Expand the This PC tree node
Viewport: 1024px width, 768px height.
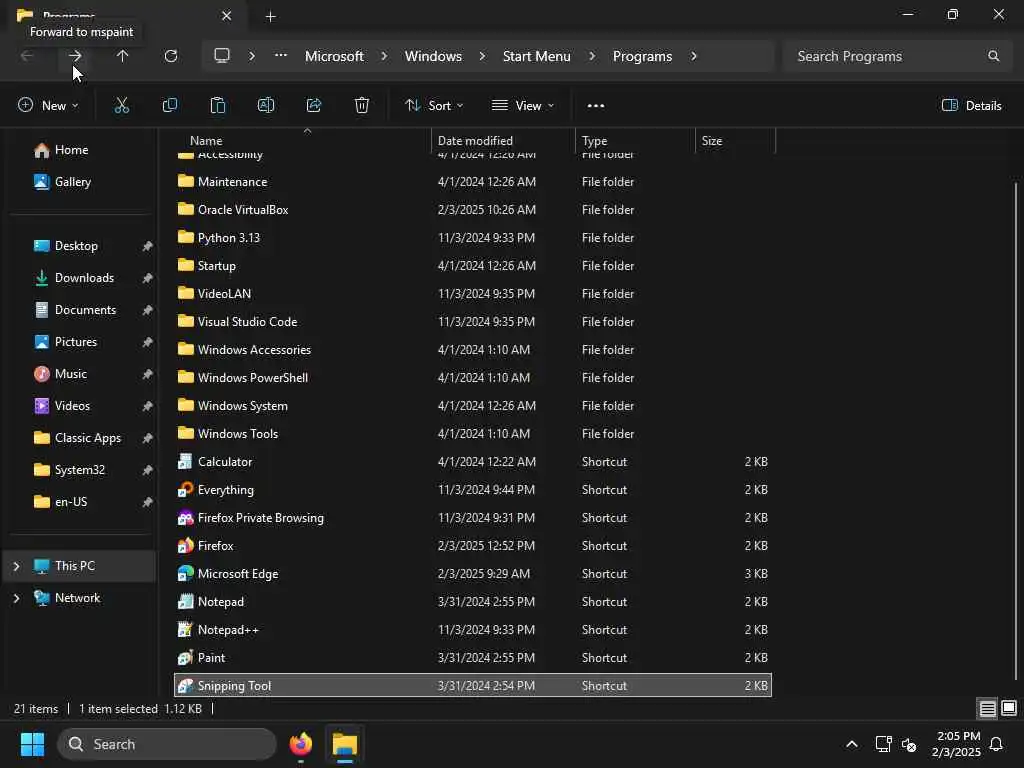(16, 566)
